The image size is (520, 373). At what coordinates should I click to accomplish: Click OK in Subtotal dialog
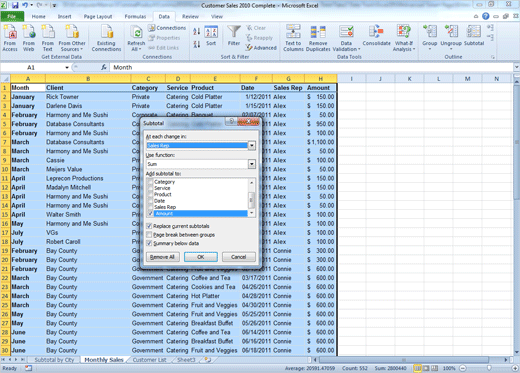(x=201, y=257)
